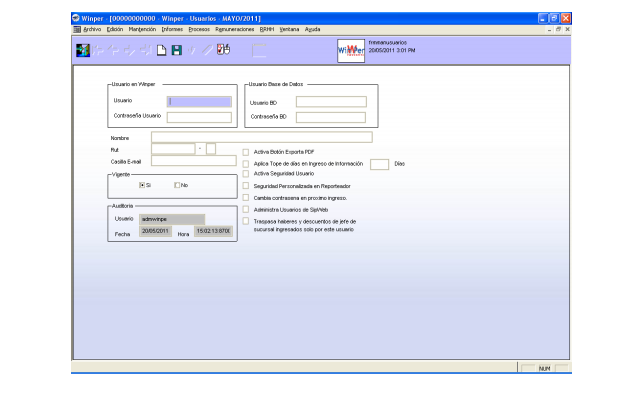Enable Activa Seguridad Usuario checkbox
Viewport: 619px width, 395px height.
point(246,174)
